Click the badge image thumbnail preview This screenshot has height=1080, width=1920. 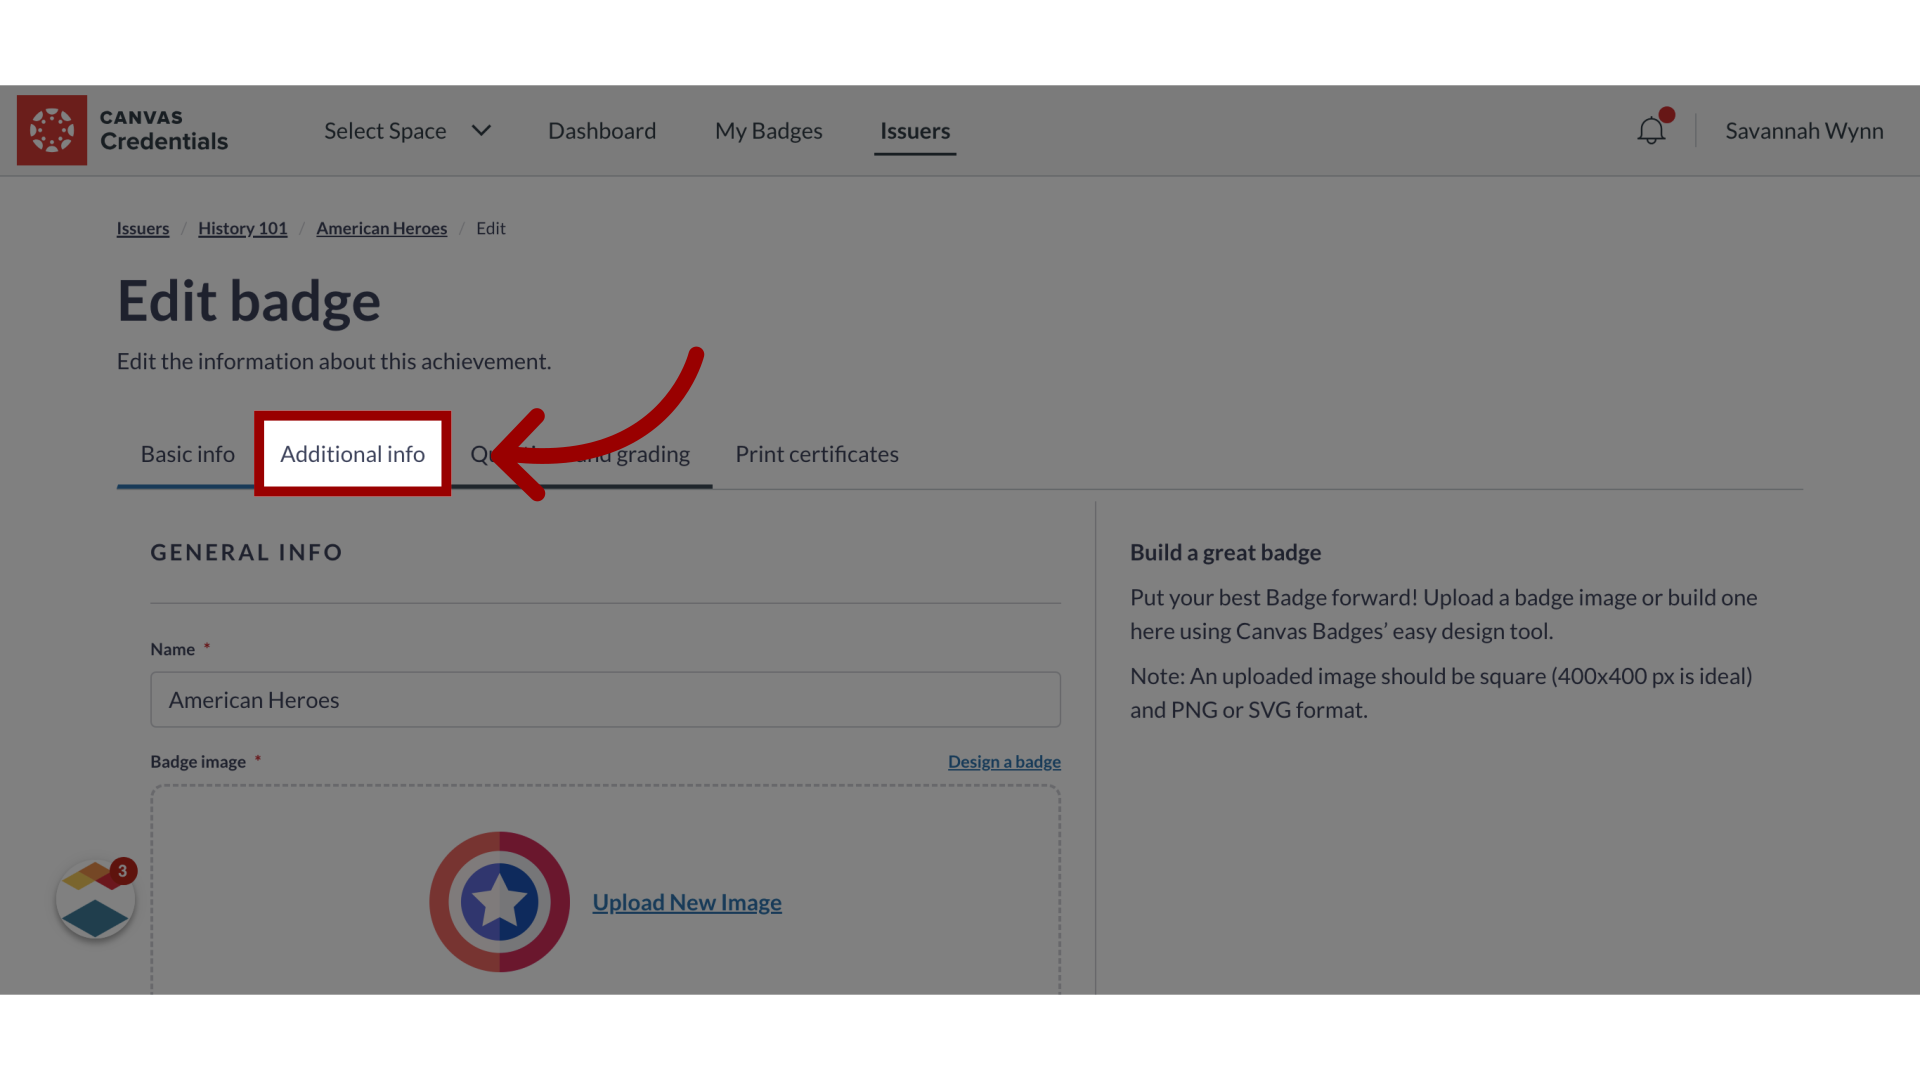[498, 902]
